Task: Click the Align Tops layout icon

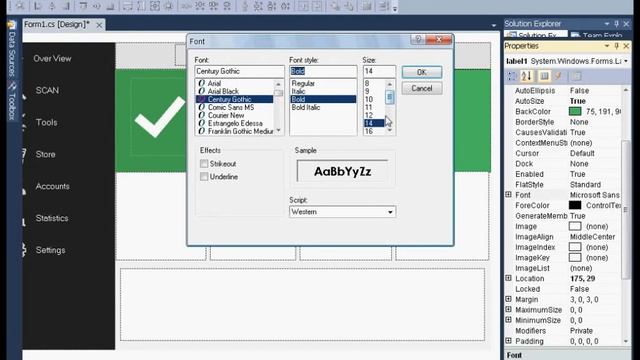Action: coord(83,6)
